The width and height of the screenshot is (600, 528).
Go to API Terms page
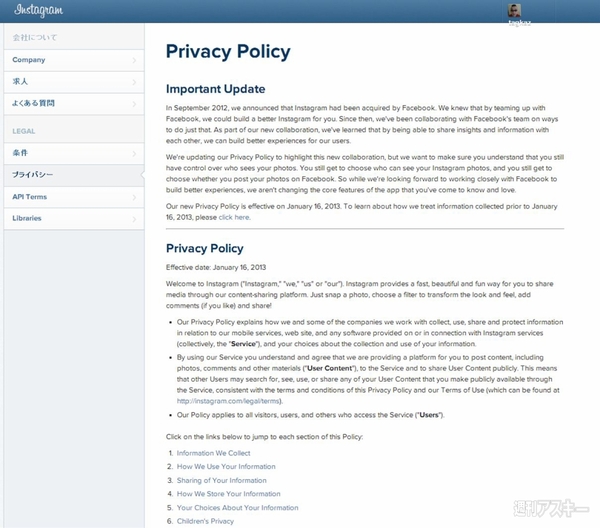[x=31, y=197]
